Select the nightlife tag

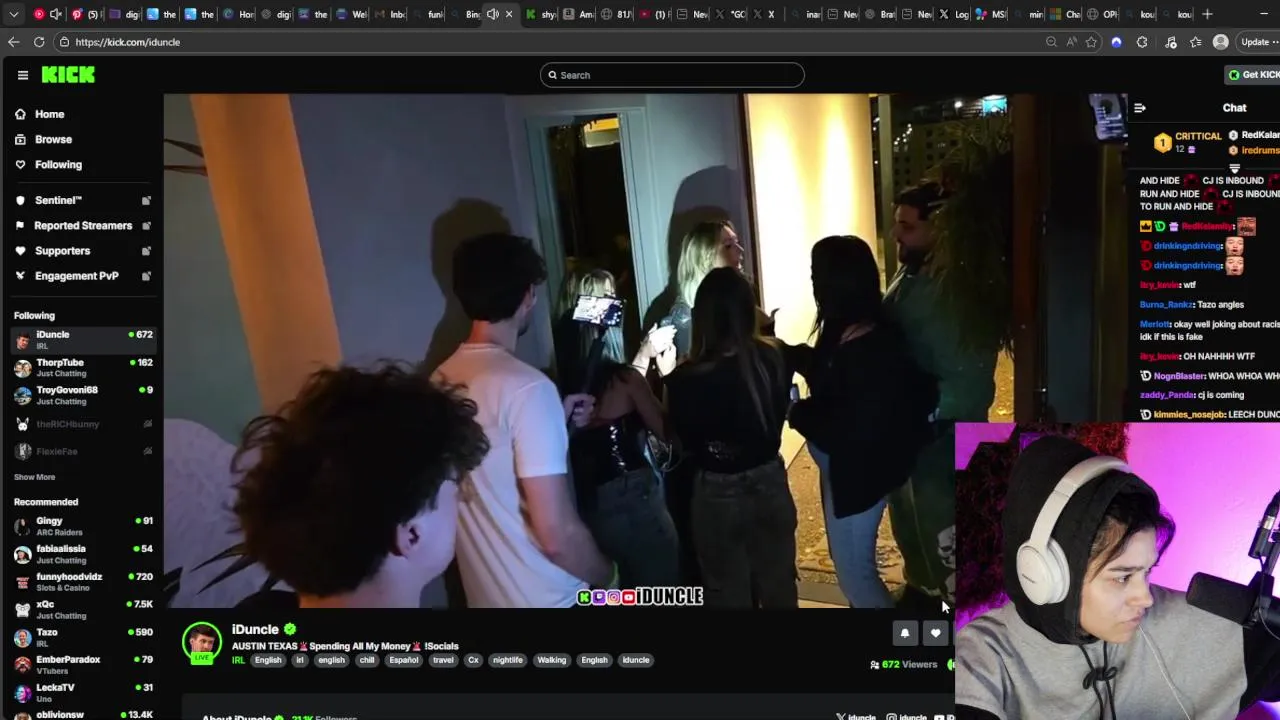507,660
